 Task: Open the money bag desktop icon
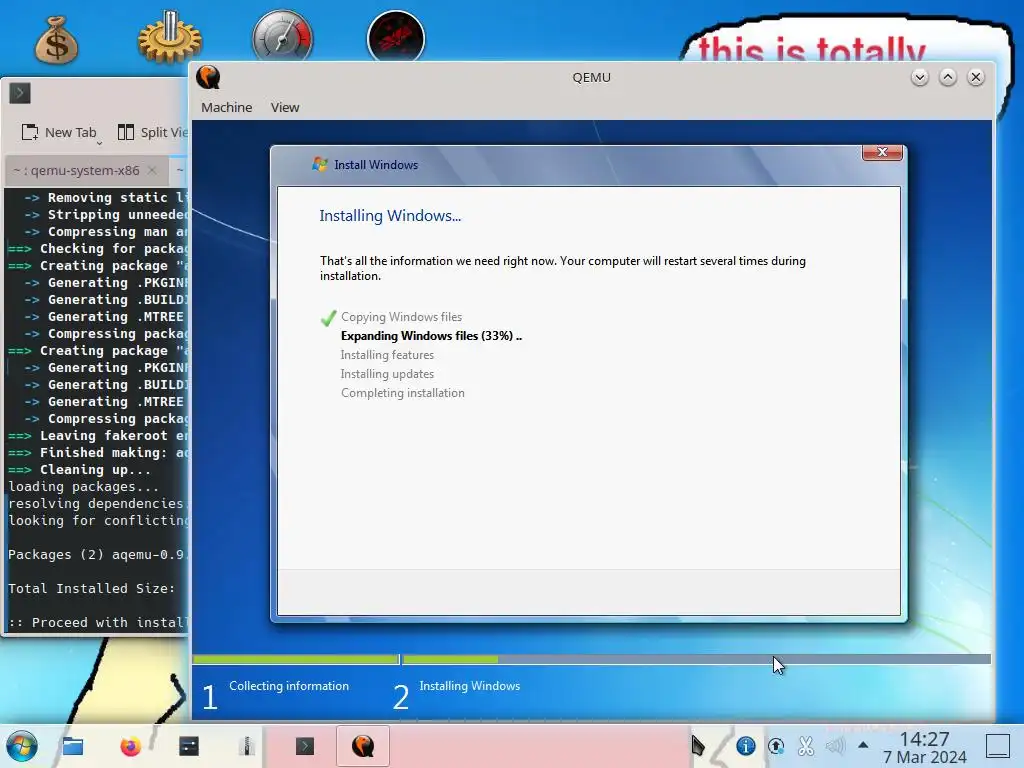(x=56, y=40)
